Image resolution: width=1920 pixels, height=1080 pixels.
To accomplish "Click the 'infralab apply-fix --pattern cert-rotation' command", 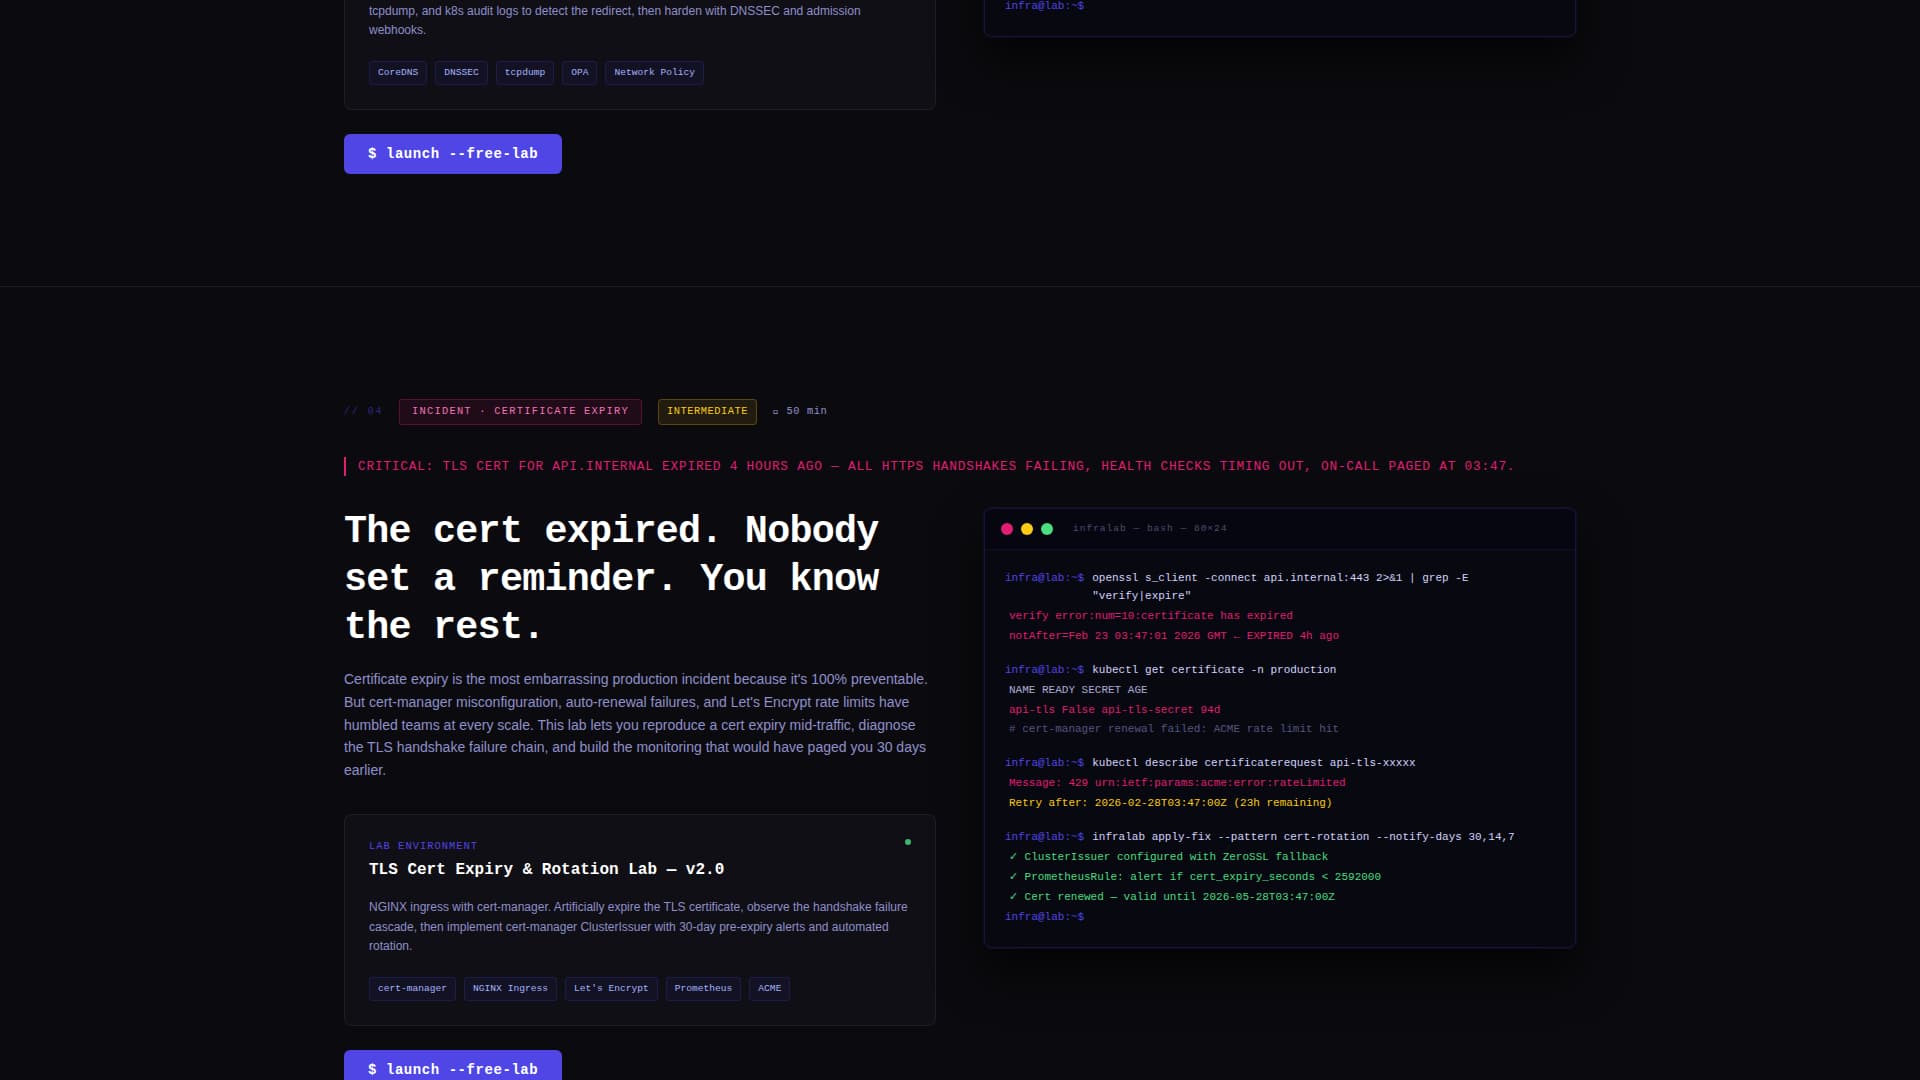I will pos(1303,837).
